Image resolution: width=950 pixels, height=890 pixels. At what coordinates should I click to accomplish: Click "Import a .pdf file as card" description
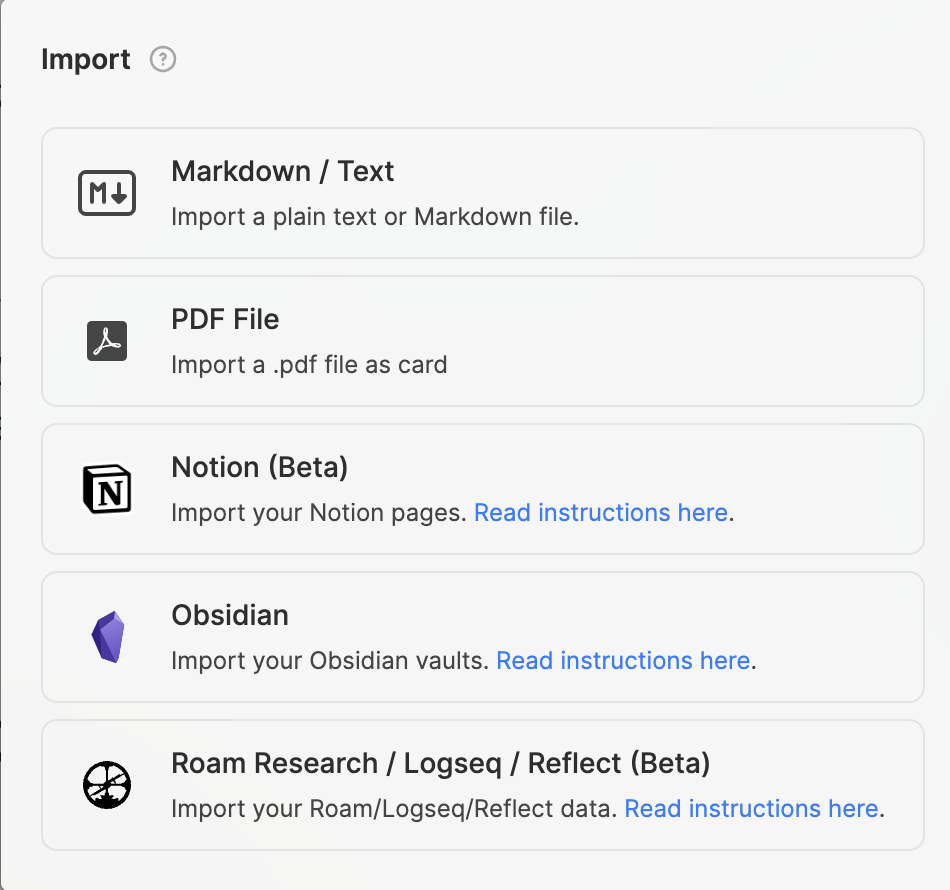pyautogui.click(x=309, y=365)
